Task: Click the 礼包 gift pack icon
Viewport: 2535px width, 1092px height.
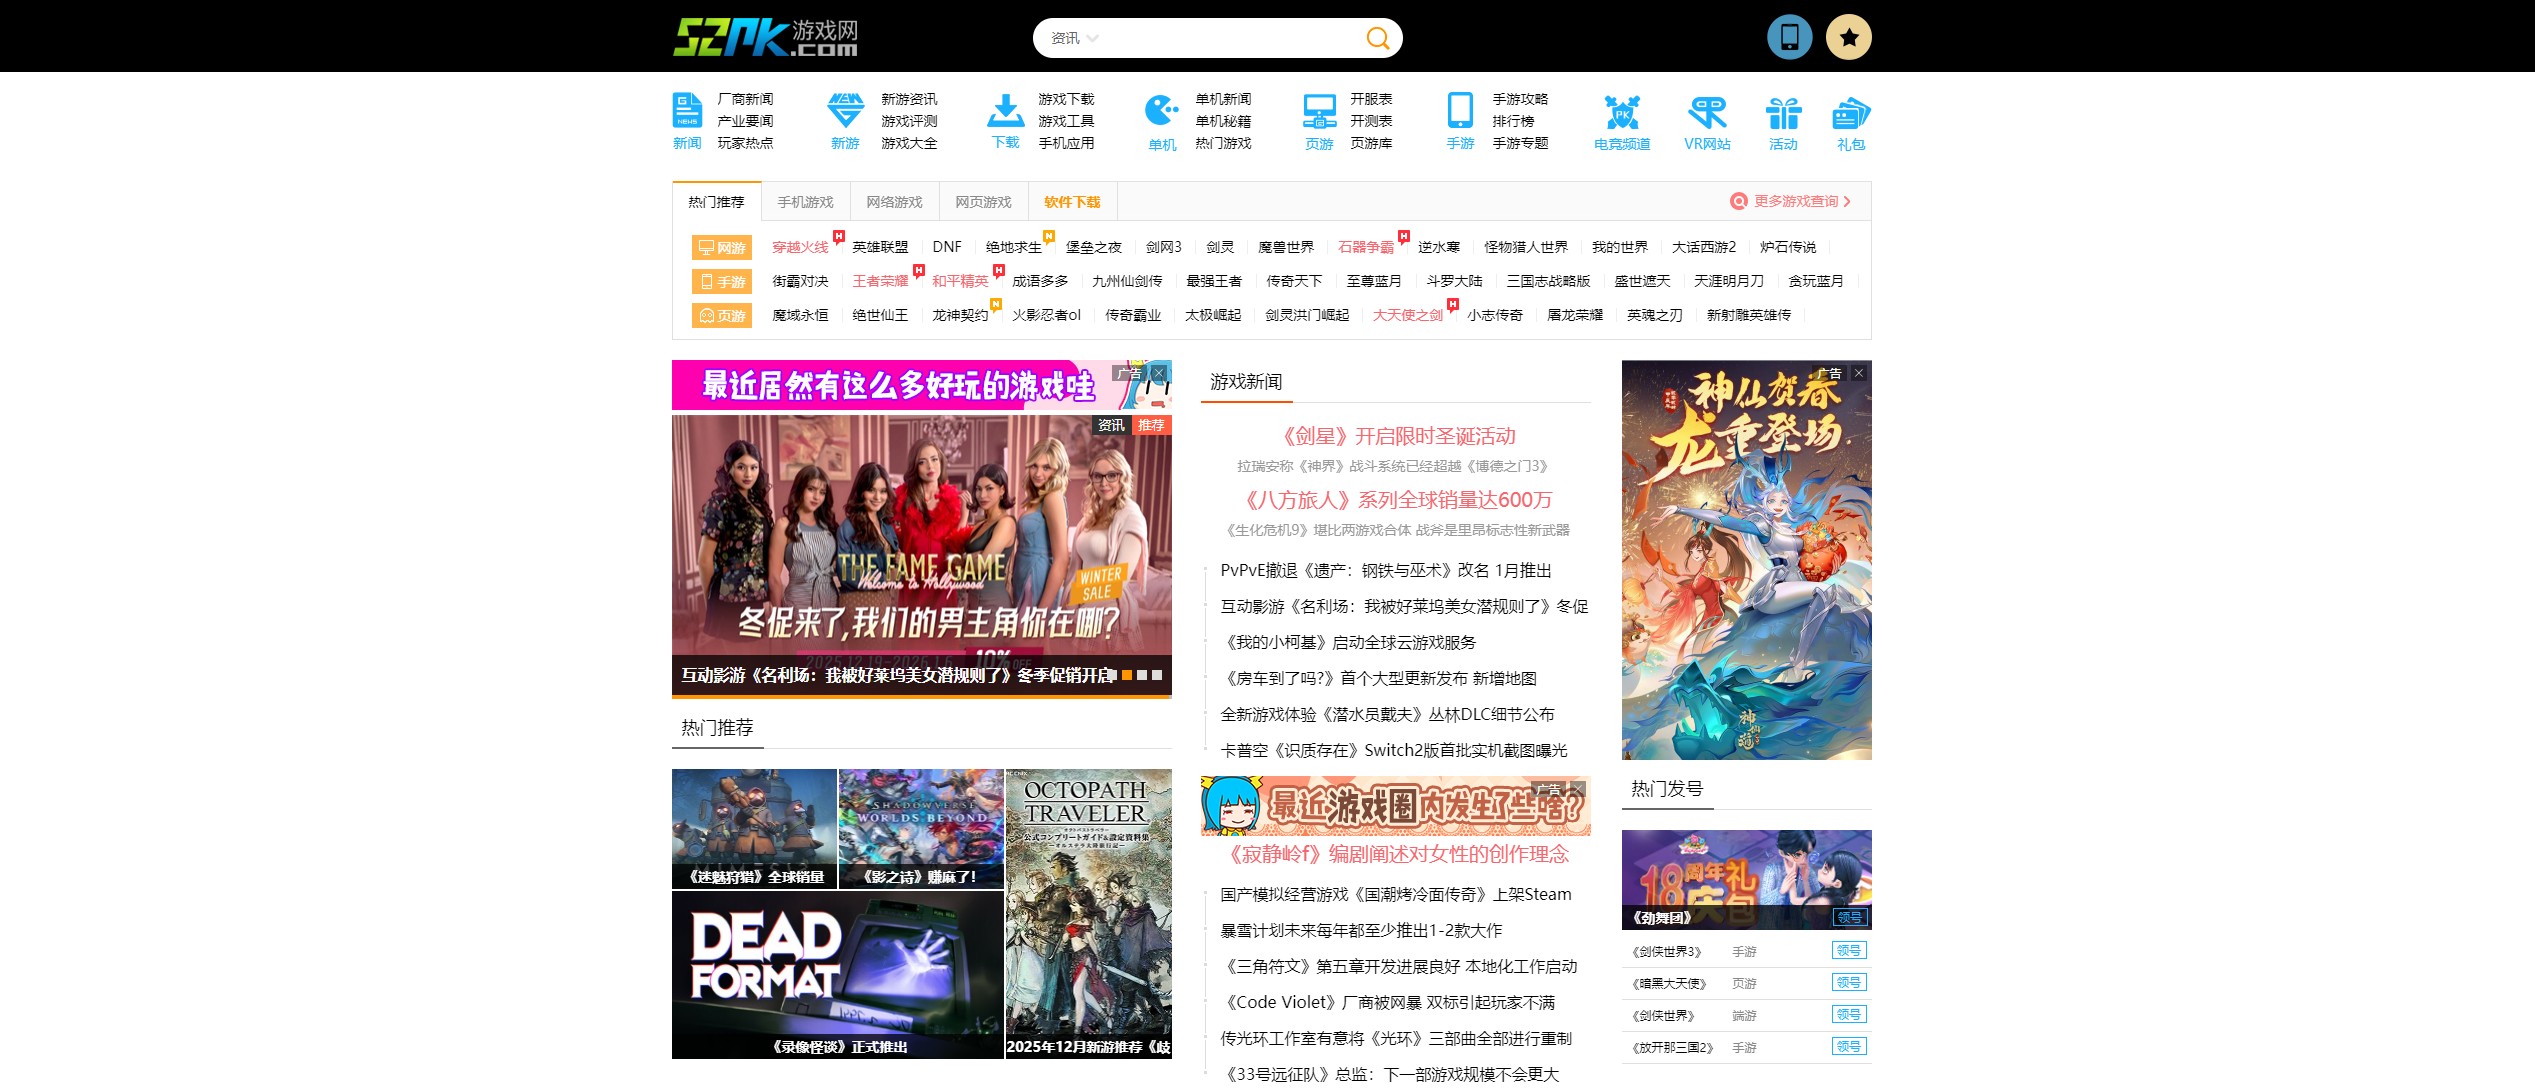Action: pos(1851,113)
